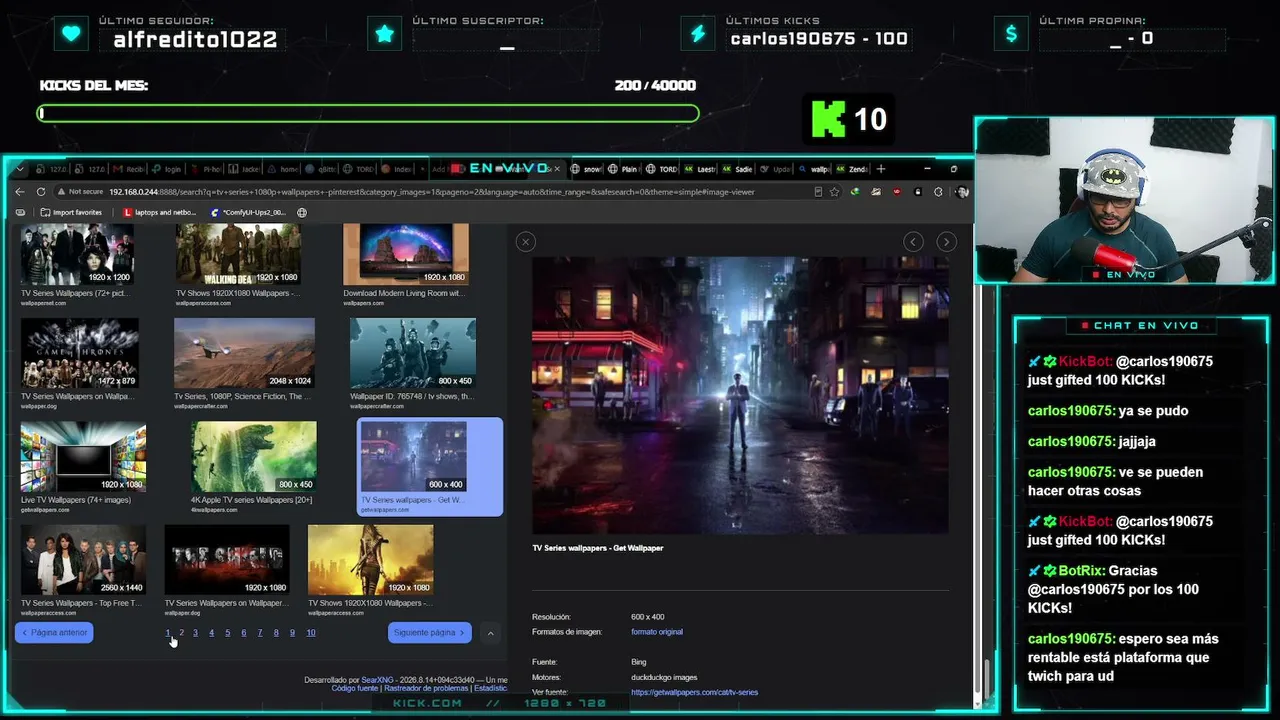The width and height of the screenshot is (1280, 720).
Task: Click the large preview image in viewer
Action: pos(740,395)
